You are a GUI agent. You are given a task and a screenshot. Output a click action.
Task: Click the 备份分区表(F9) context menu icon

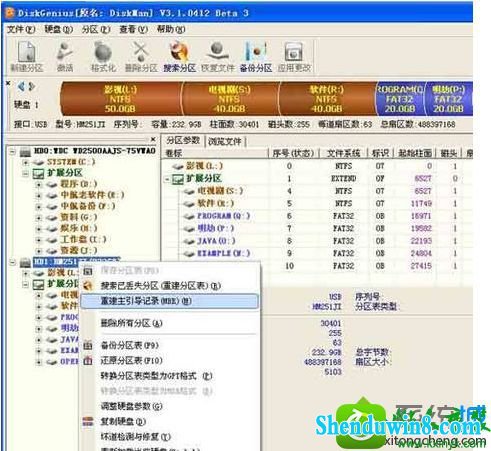click(88, 345)
